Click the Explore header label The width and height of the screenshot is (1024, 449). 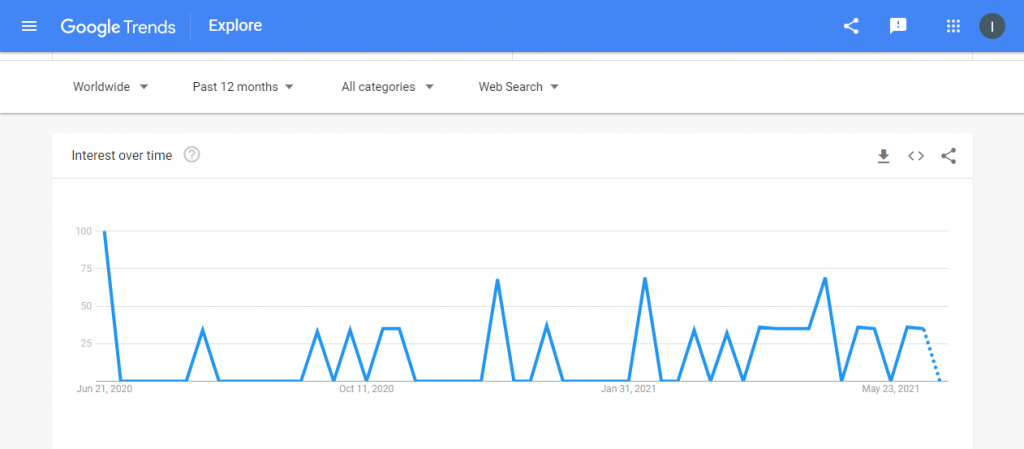(x=235, y=26)
